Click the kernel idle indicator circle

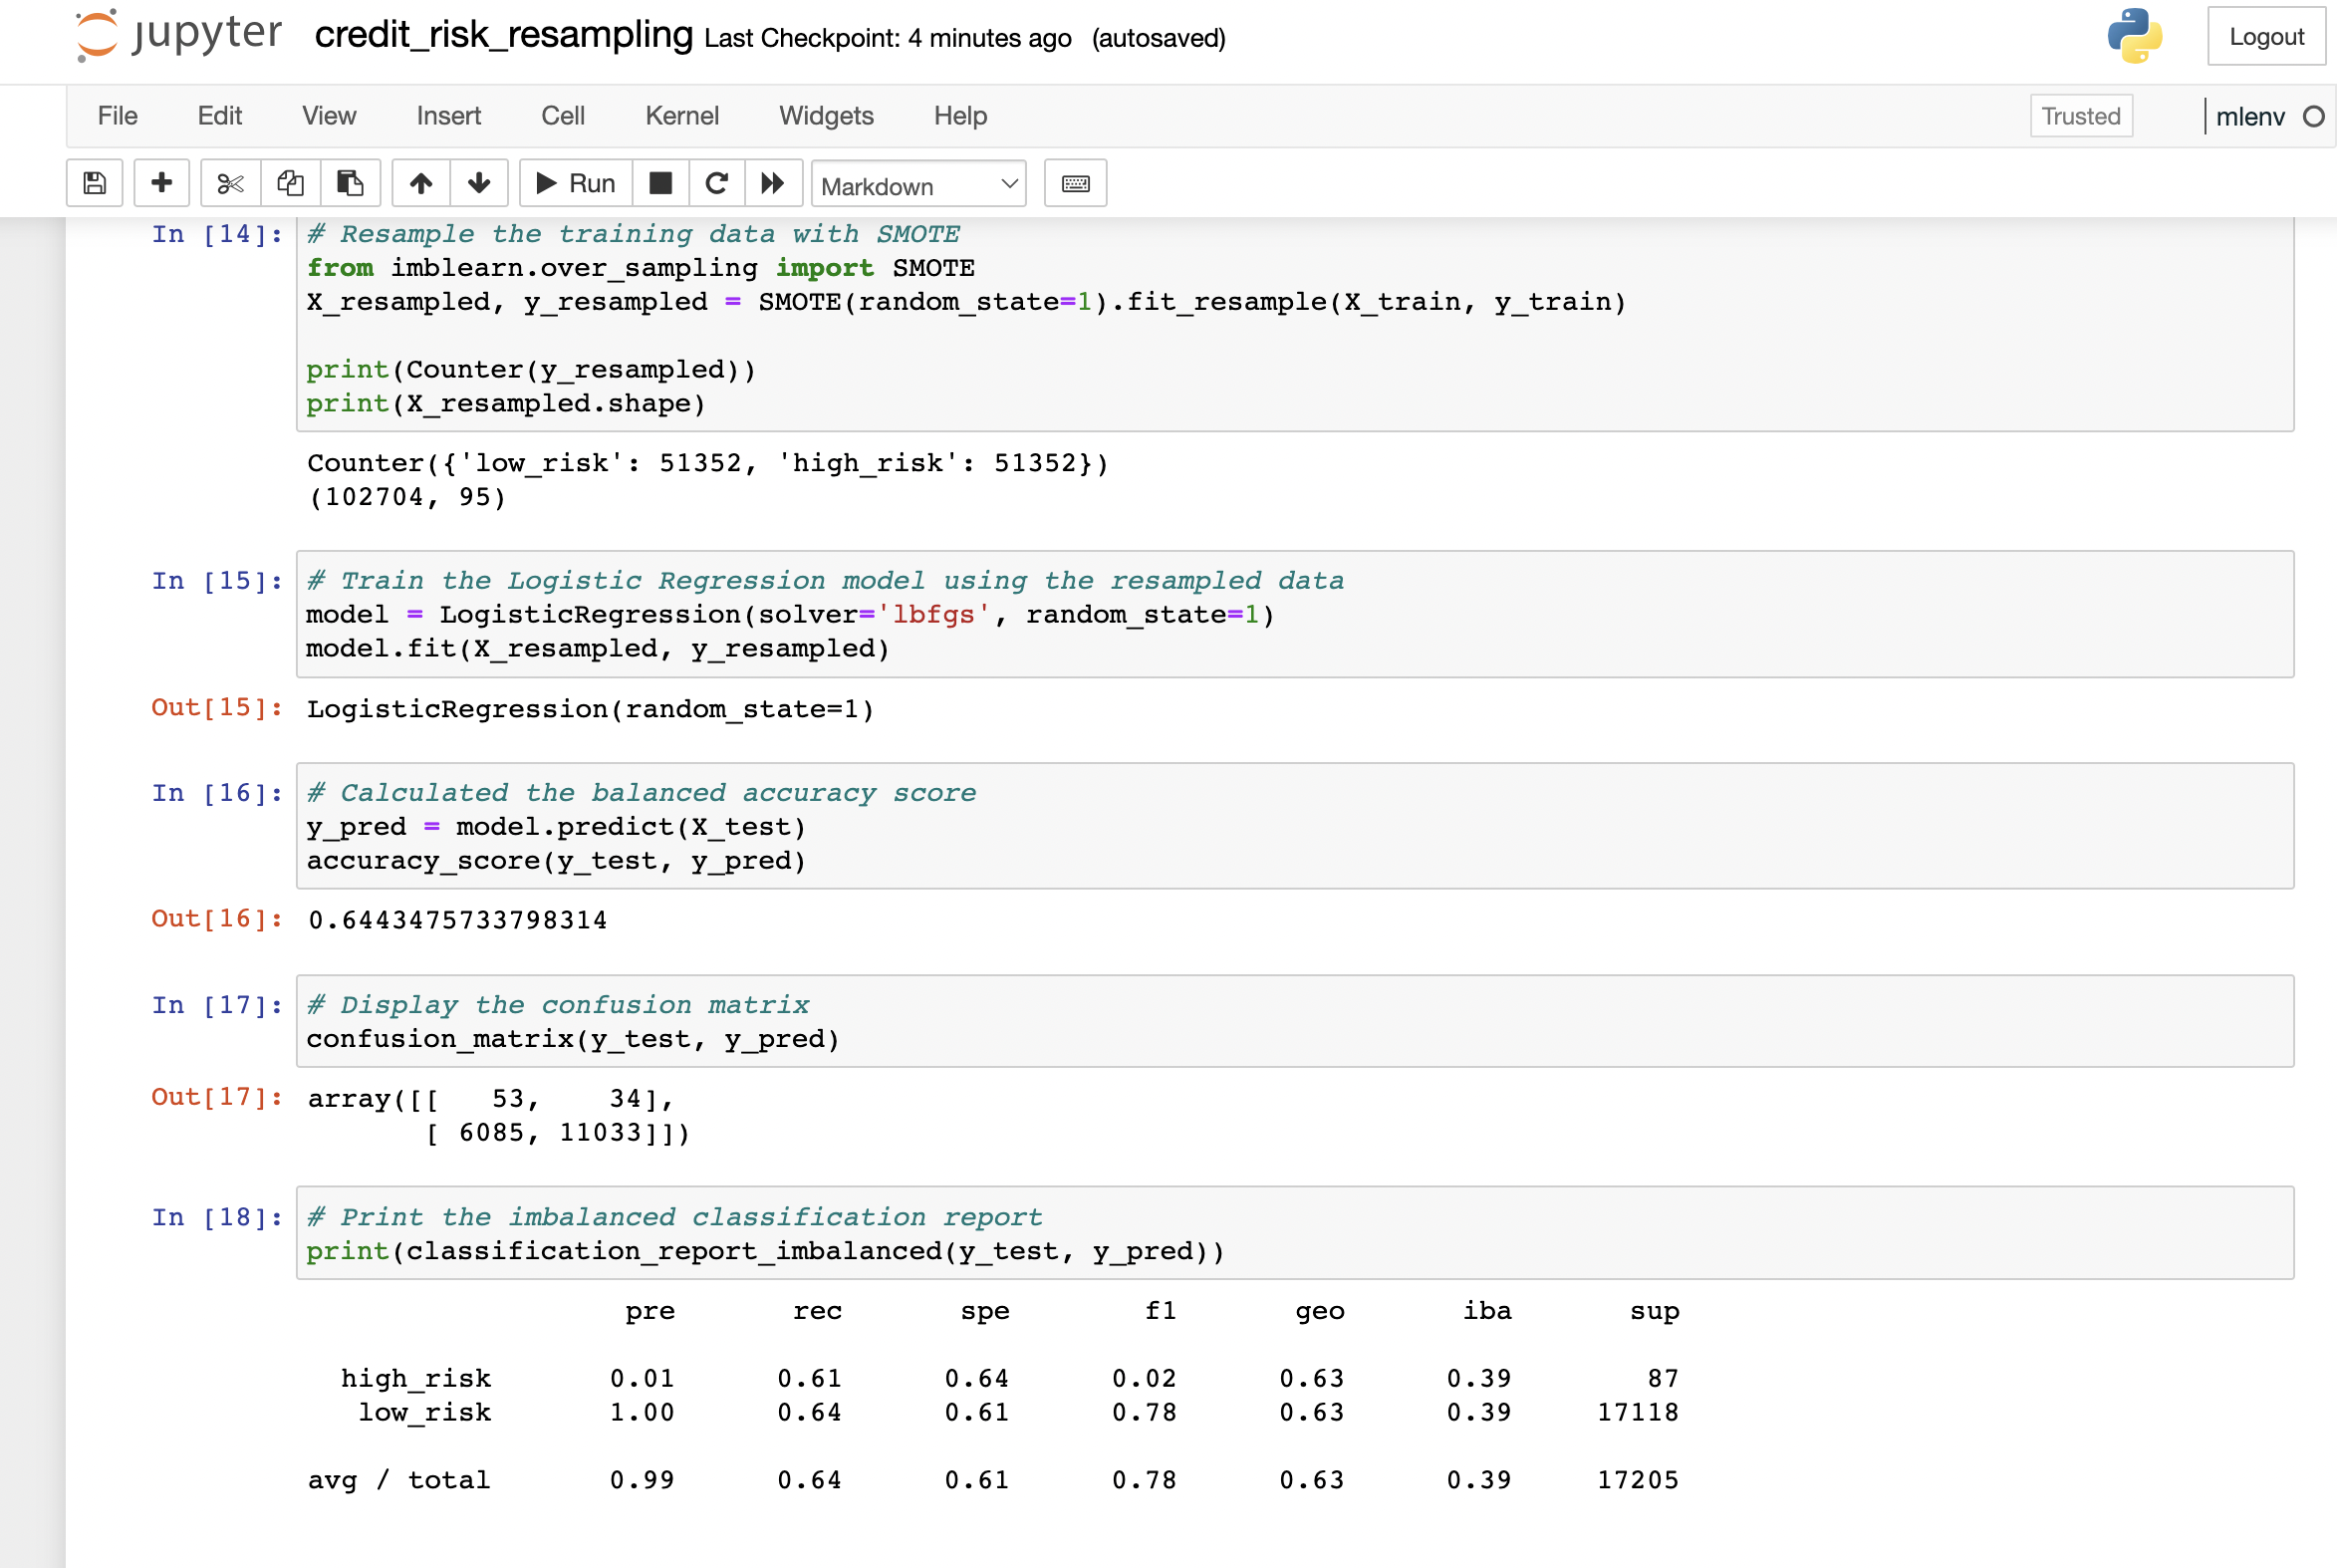(x=2313, y=117)
